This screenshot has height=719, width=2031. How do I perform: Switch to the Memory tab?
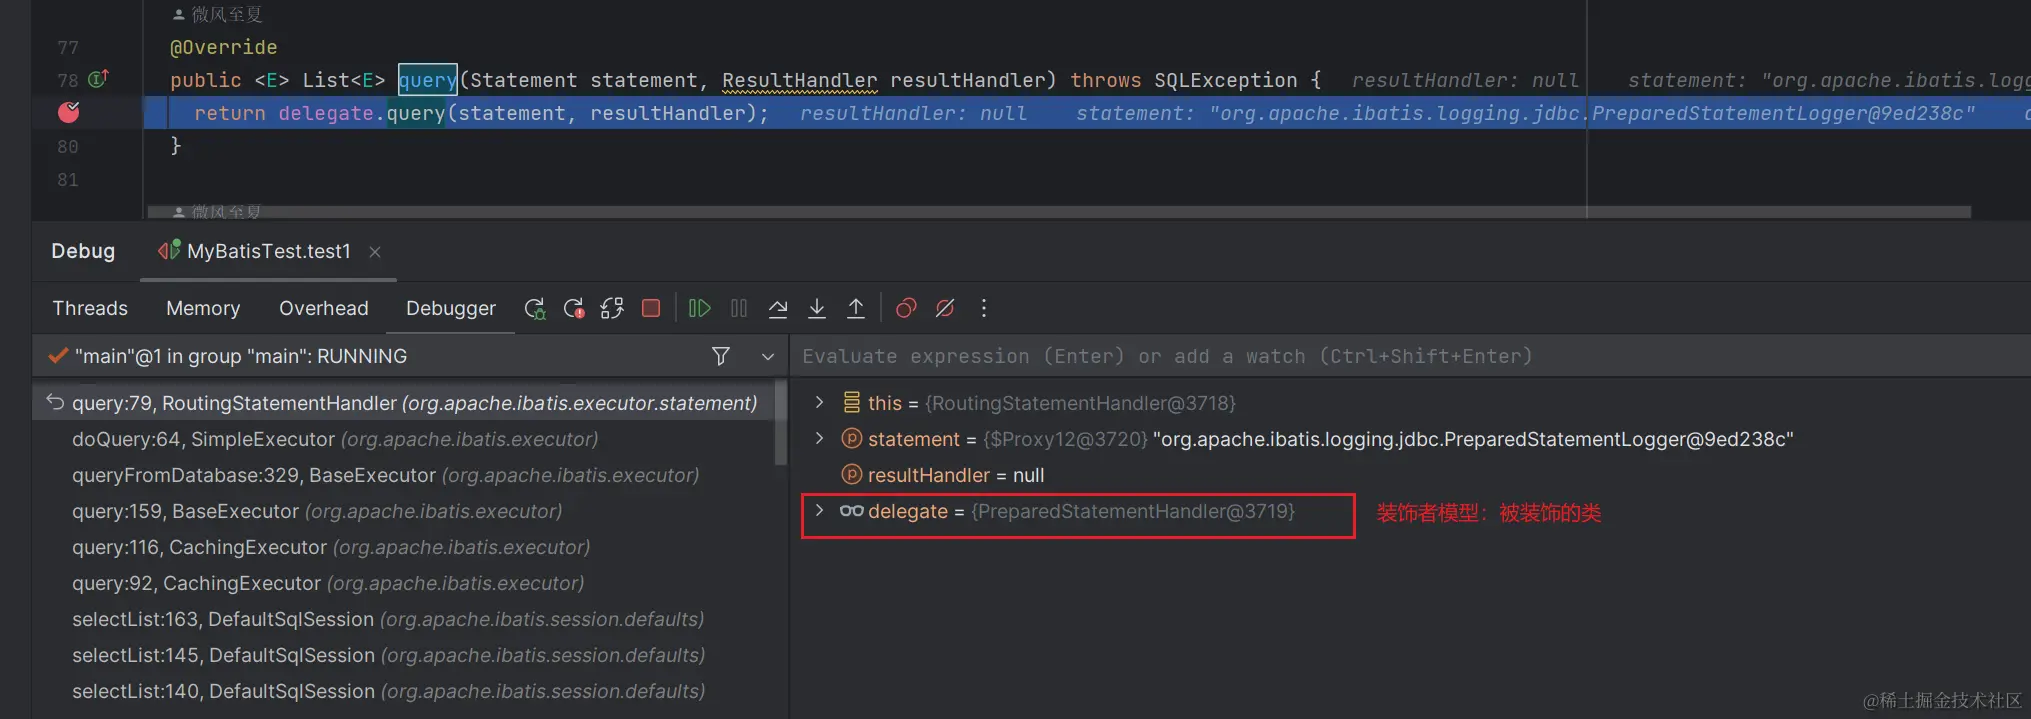coord(203,308)
